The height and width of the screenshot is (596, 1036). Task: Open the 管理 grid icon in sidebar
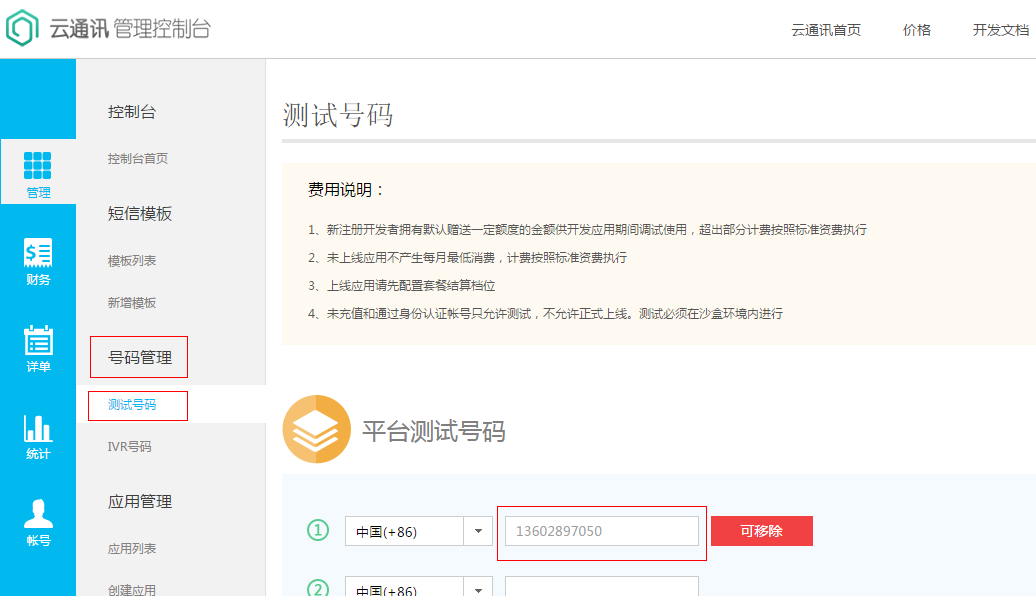pyautogui.click(x=38, y=165)
